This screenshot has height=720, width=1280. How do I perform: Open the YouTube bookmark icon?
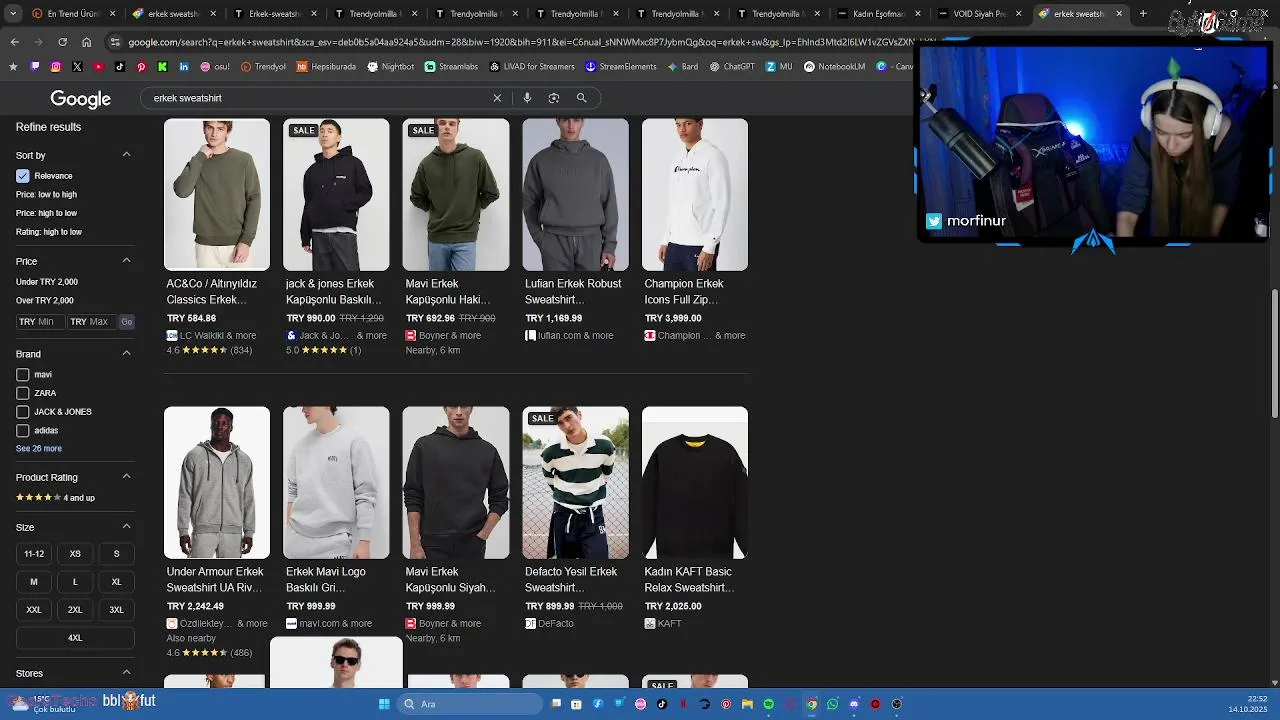(98, 67)
